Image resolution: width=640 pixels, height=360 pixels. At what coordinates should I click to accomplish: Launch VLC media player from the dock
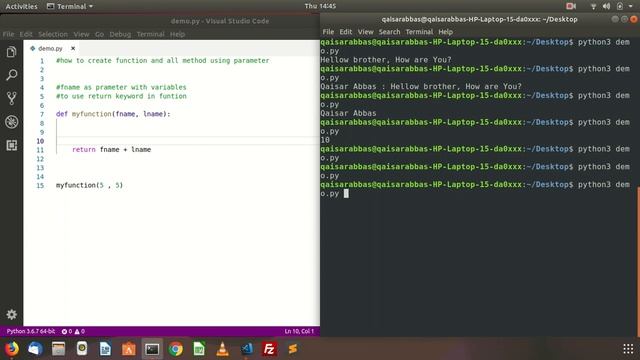tap(222, 349)
